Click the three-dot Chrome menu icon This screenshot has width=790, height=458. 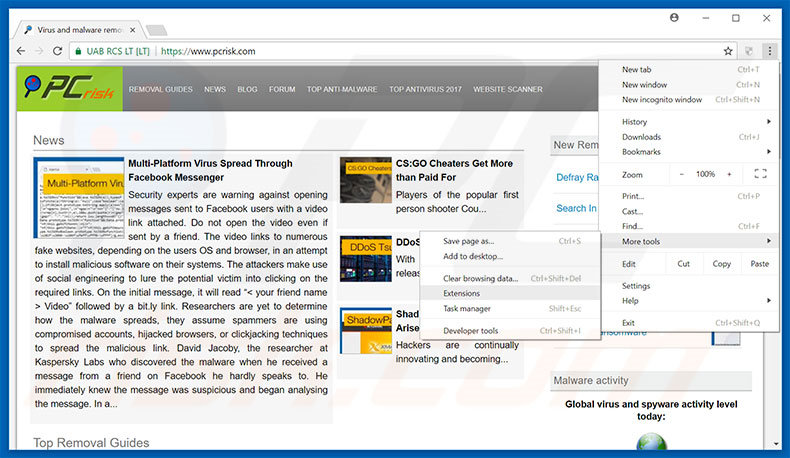click(769, 51)
